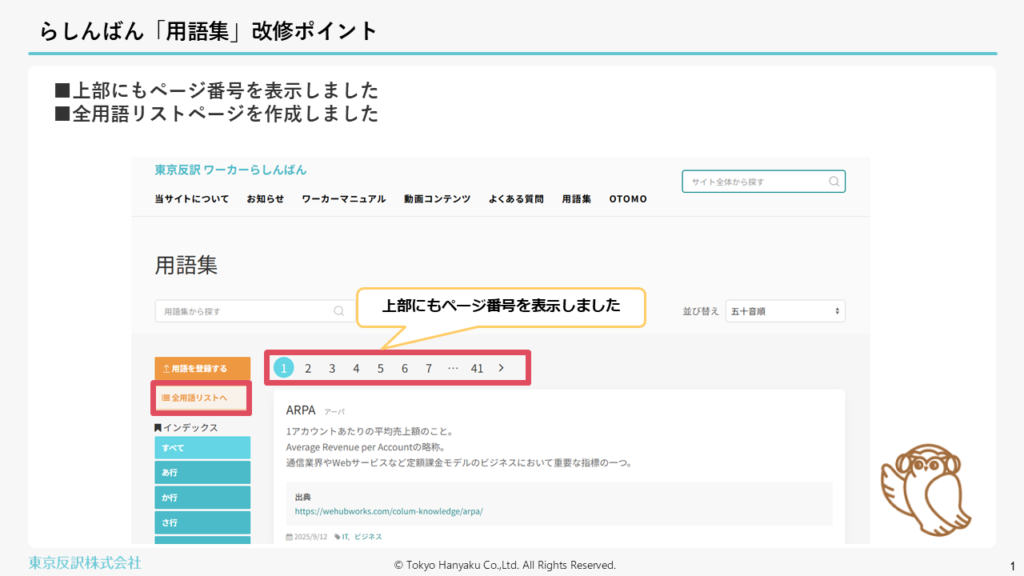The height and width of the screenshot is (576, 1024).
Task: Open the ワーカーマニュアル menu
Action: tap(343, 199)
